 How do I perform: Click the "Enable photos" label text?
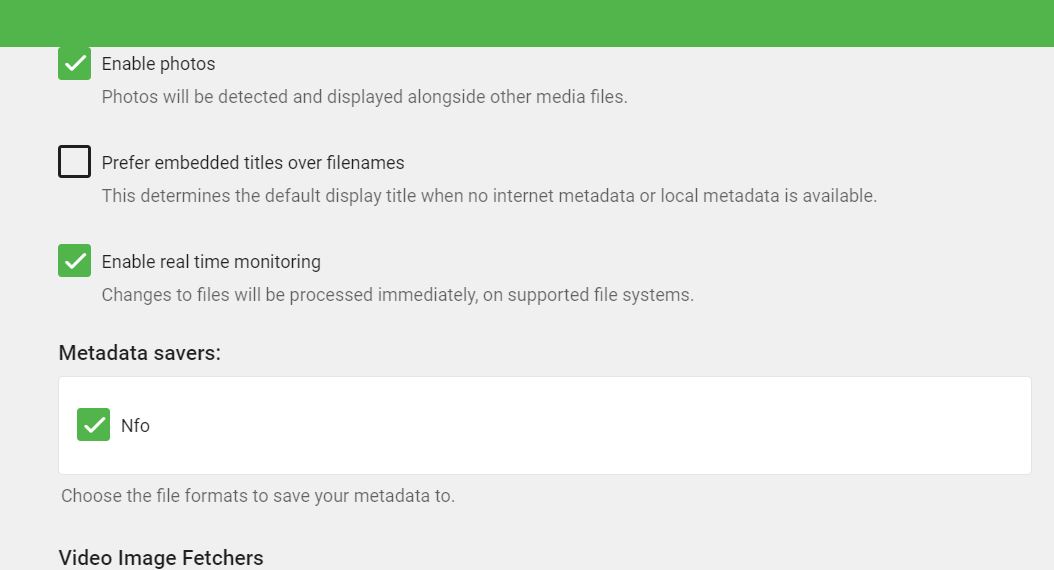pos(158,64)
